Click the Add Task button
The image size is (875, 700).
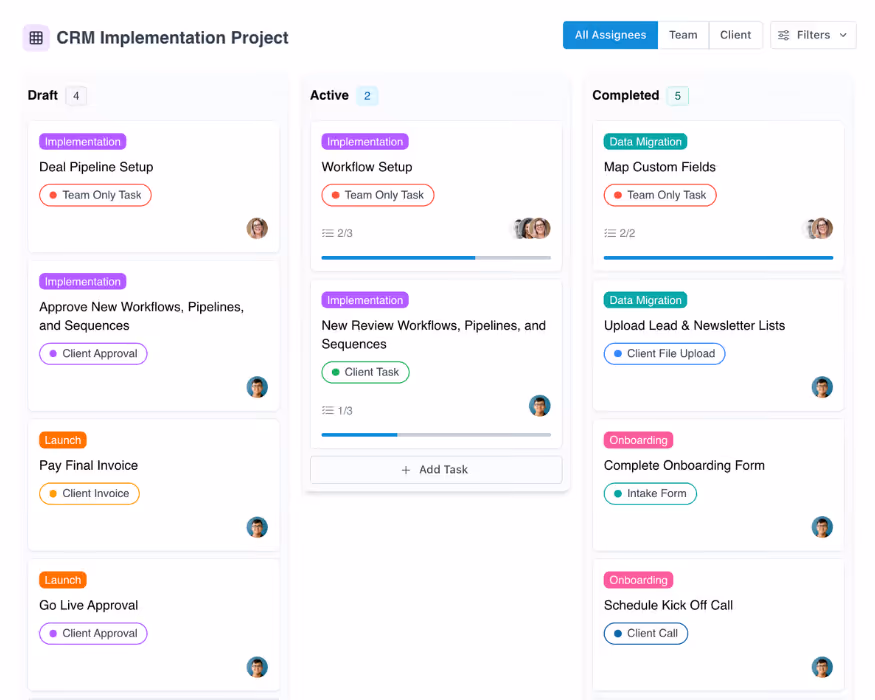[x=436, y=469]
